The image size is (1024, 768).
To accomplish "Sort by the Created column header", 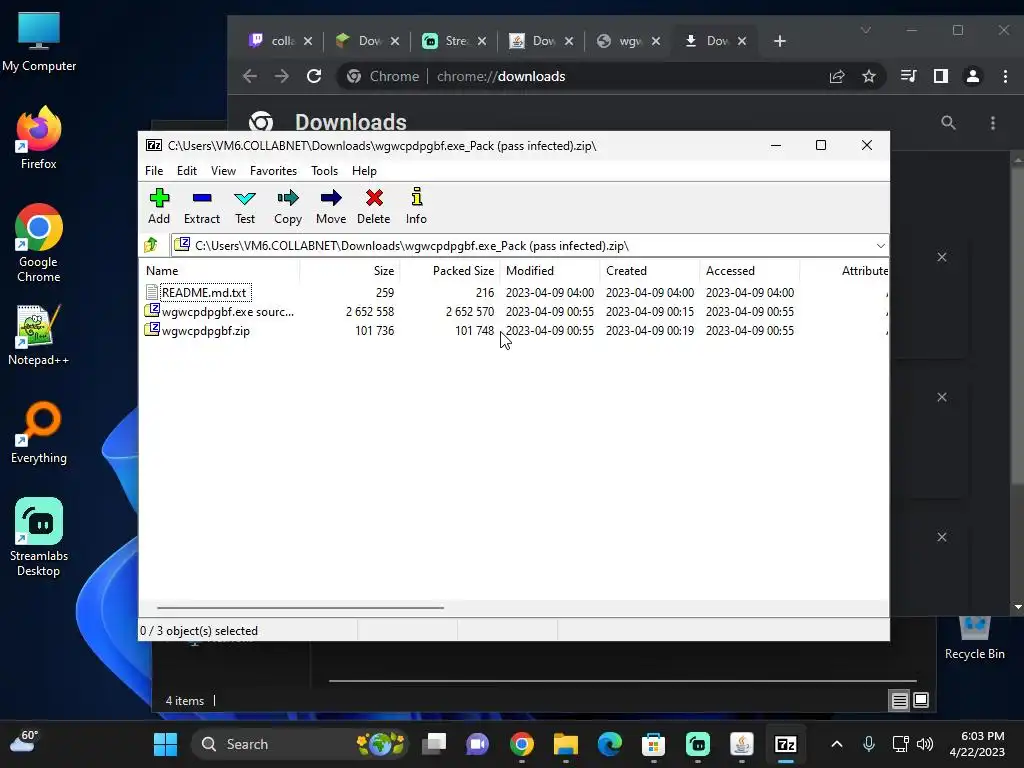I will click(x=650, y=270).
